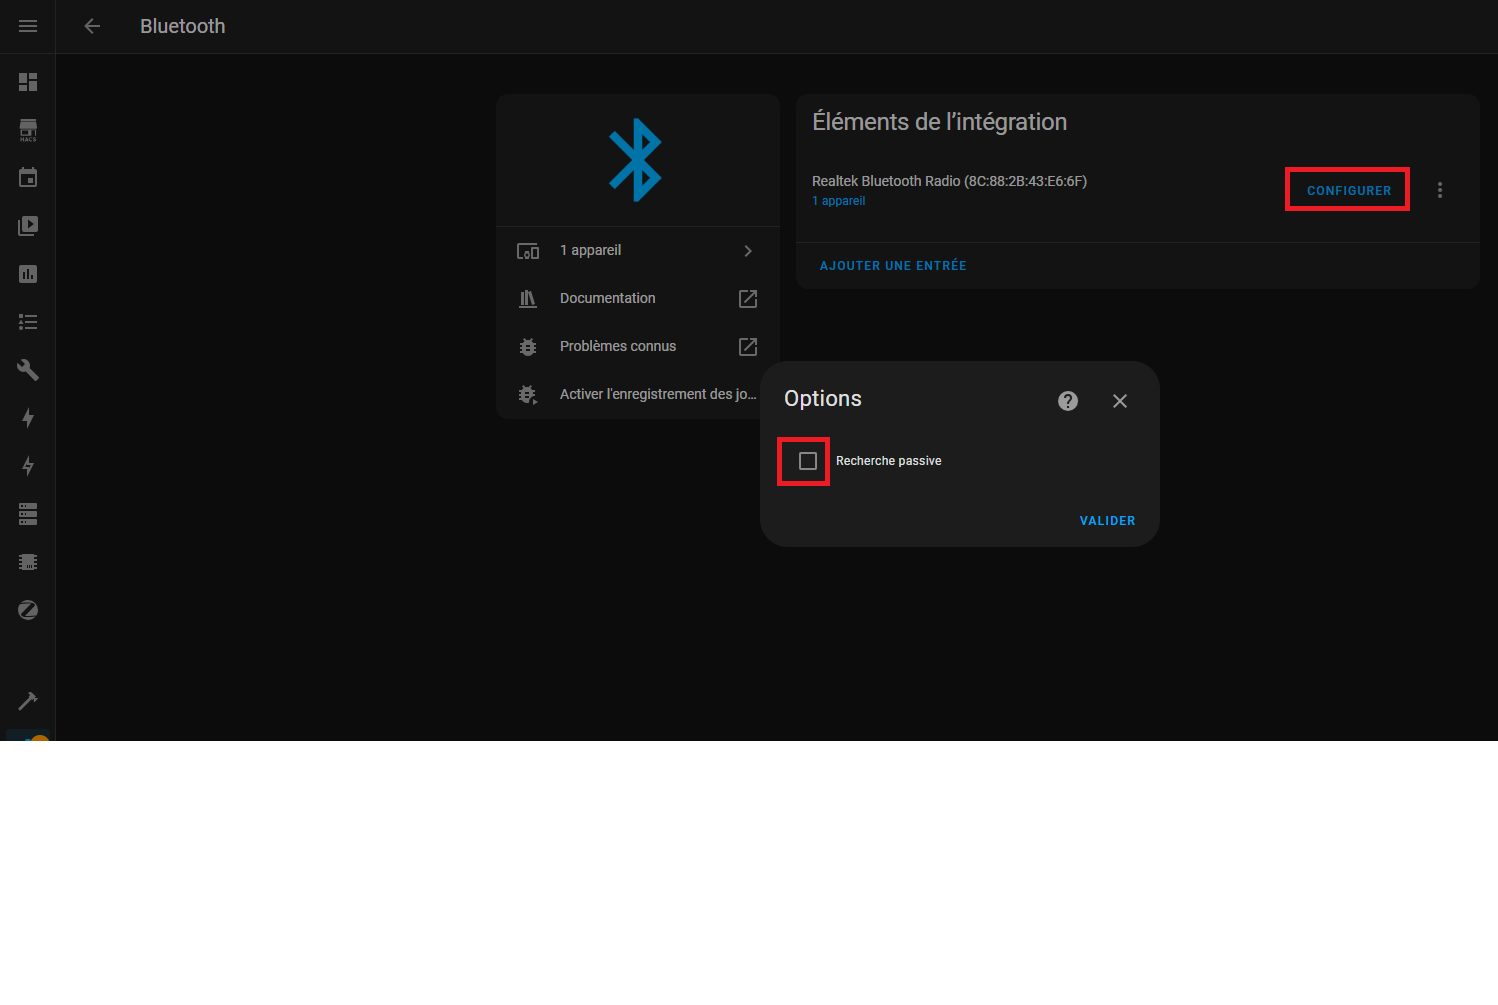Select the 1 appareil list row

tap(638, 251)
